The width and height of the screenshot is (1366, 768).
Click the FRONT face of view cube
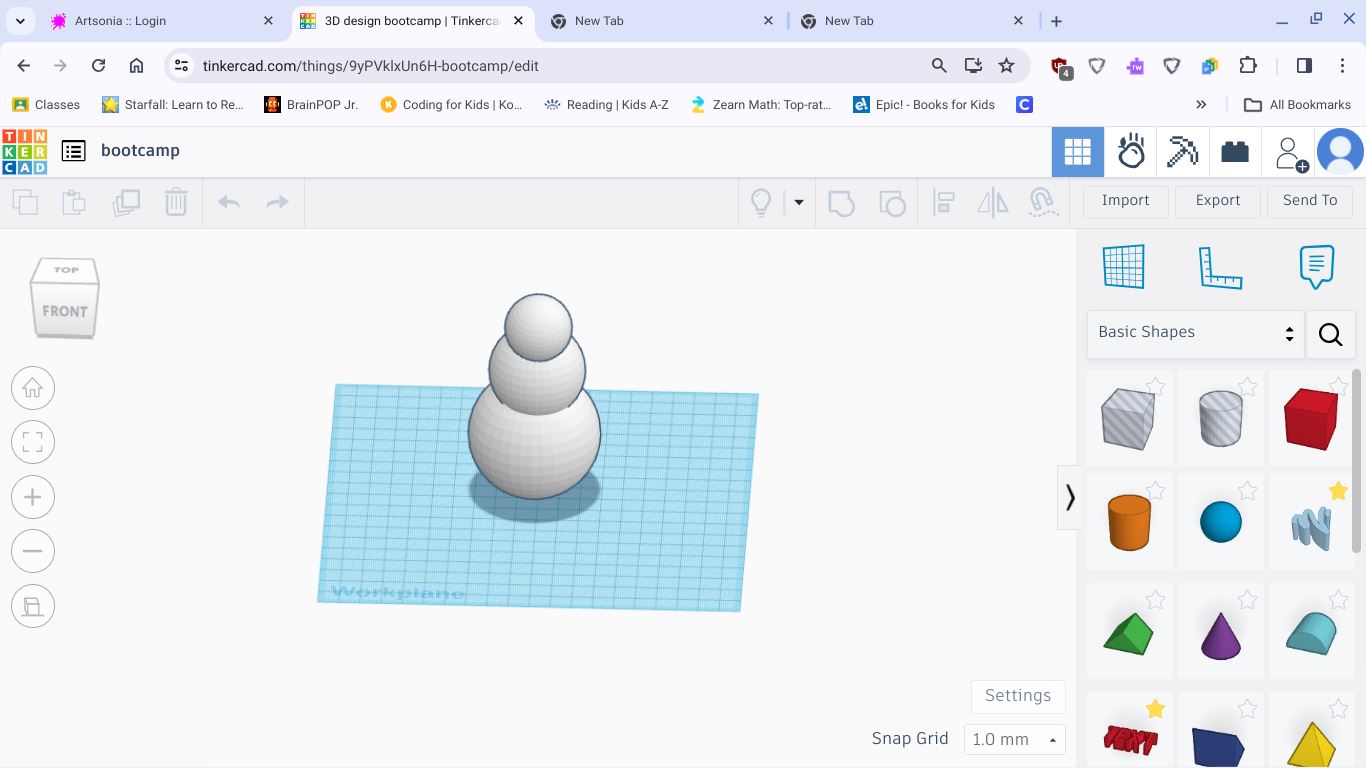(65, 312)
